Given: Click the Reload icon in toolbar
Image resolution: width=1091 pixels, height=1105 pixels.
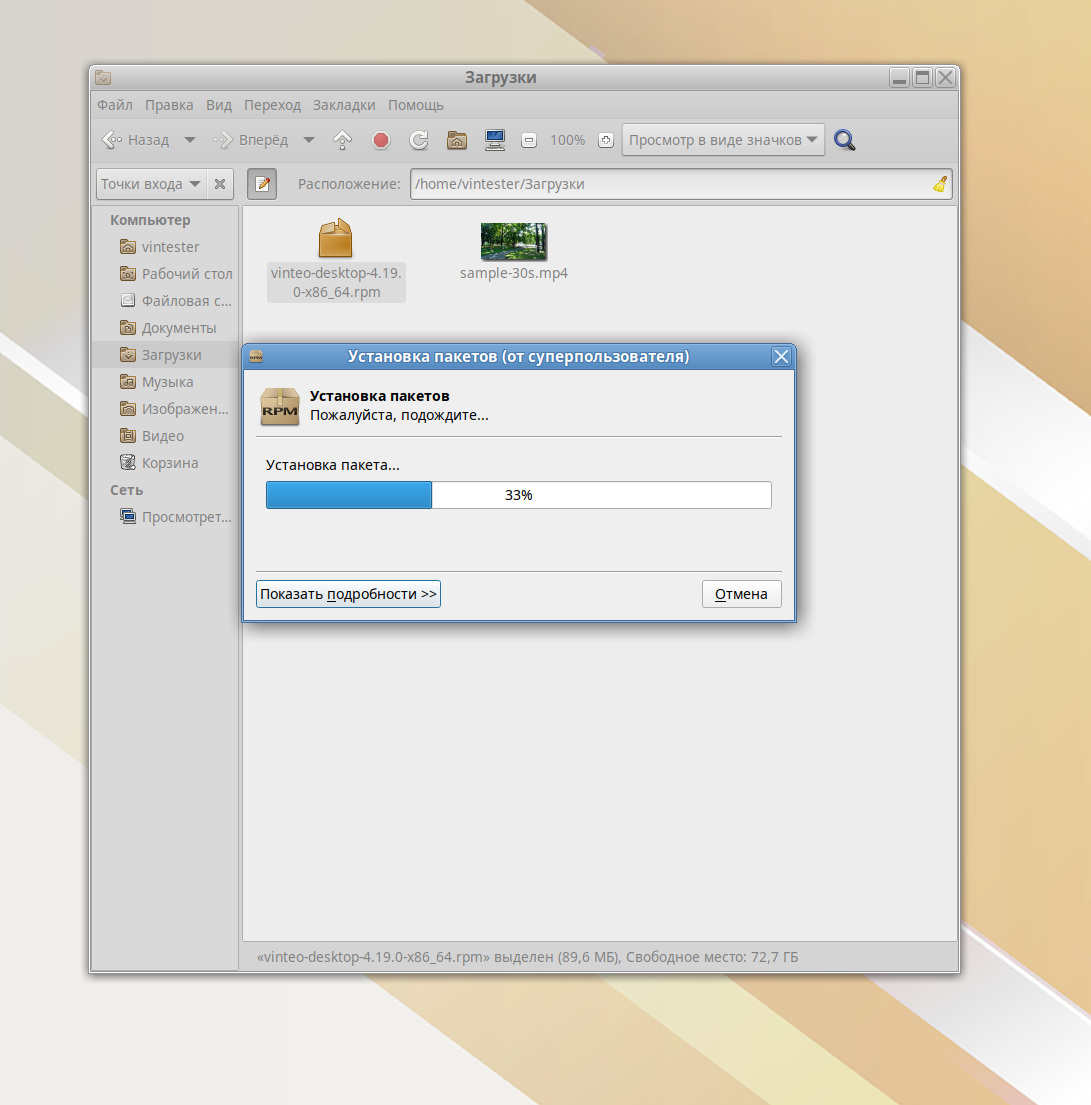Looking at the screenshot, I should [419, 141].
